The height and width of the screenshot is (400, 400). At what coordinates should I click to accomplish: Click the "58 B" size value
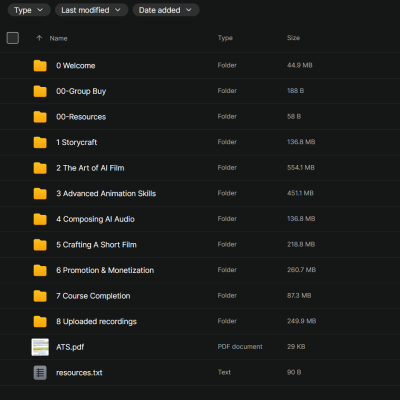click(294, 116)
